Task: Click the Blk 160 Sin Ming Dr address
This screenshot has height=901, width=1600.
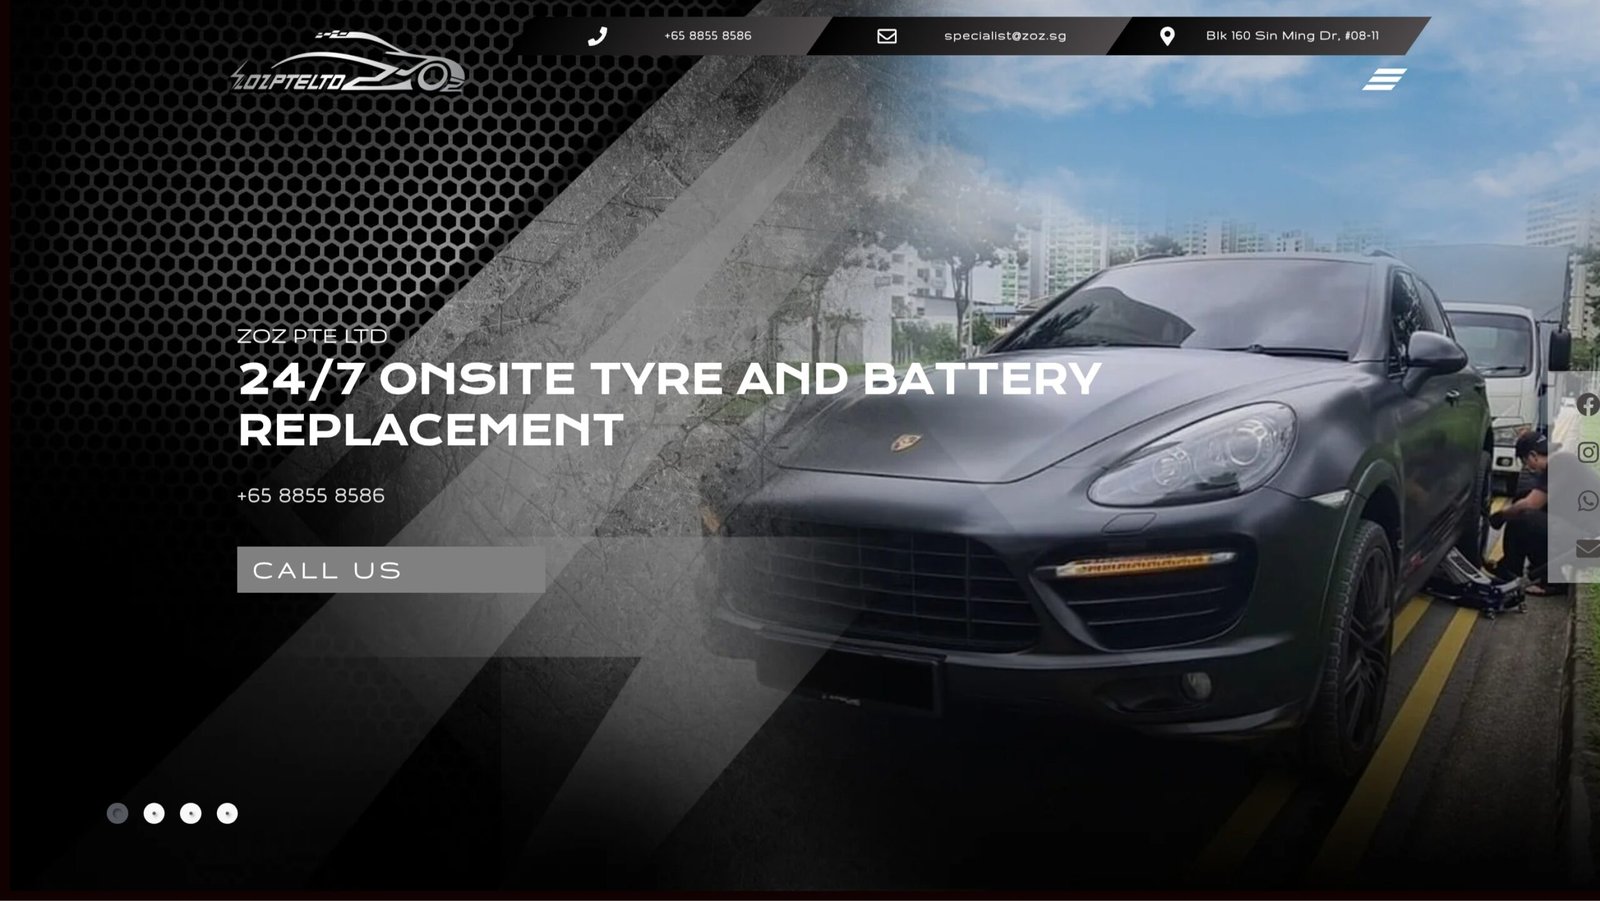Action: tap(1292, 36)
